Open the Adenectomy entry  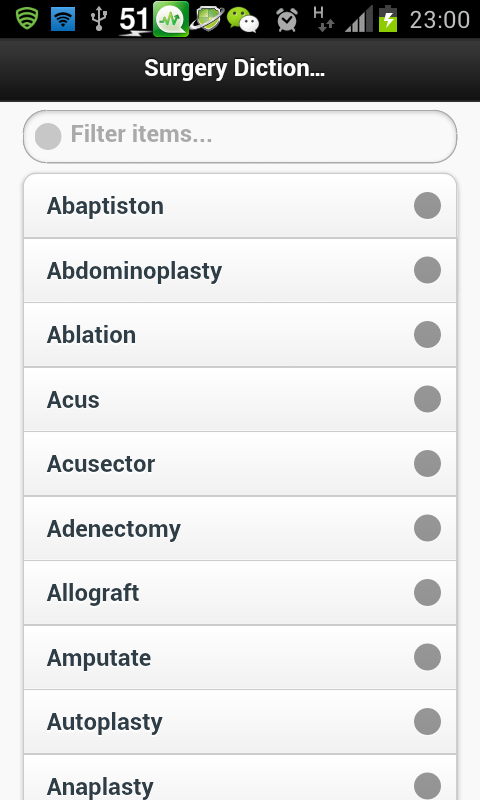pos(240,528)
